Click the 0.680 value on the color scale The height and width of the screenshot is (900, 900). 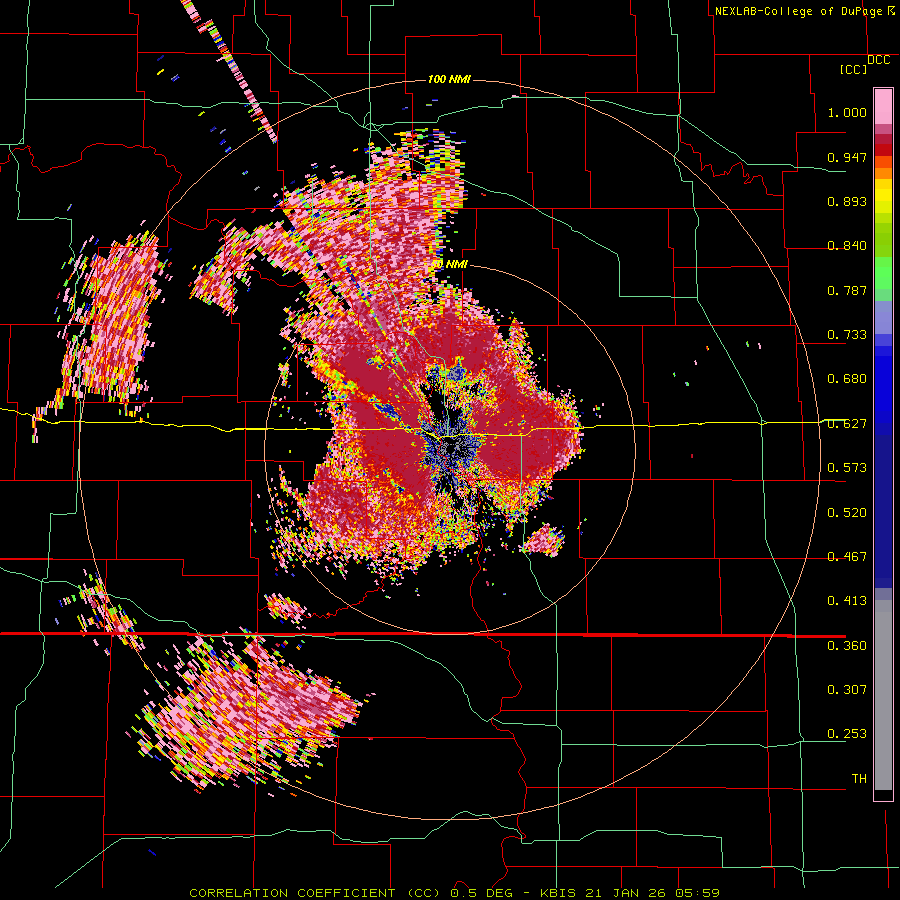coord(847,379)
